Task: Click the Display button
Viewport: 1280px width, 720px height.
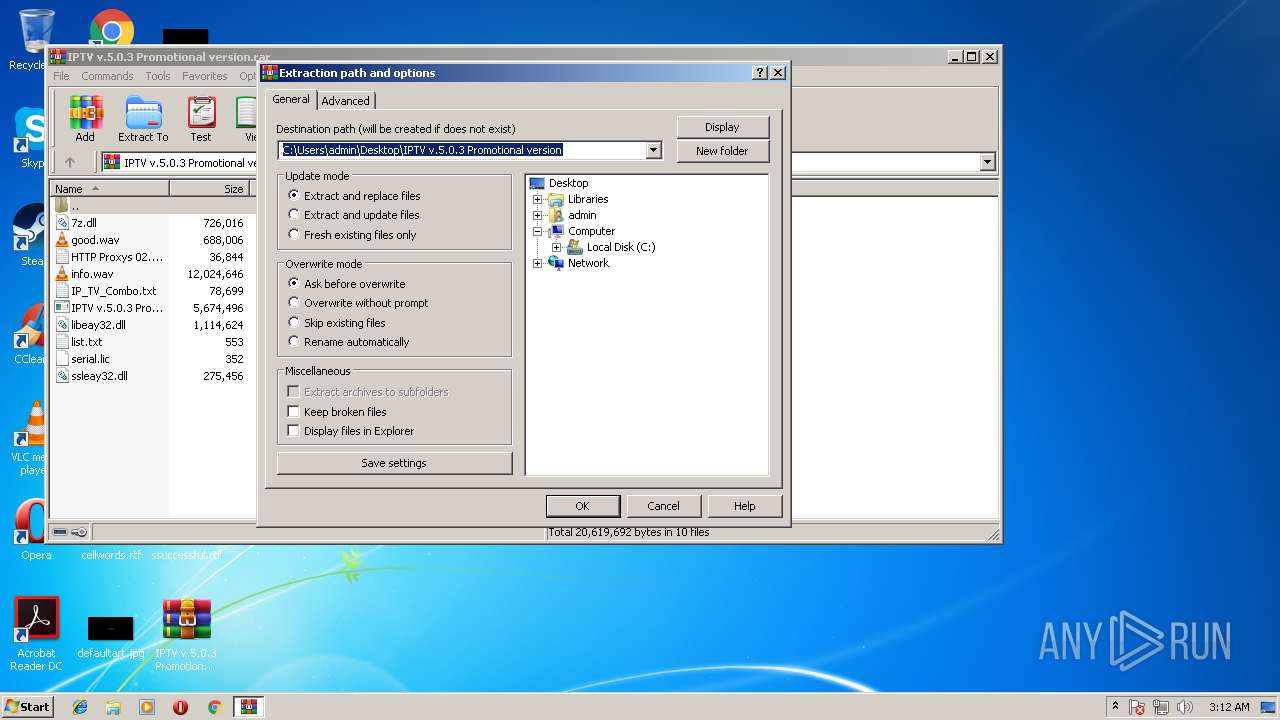Action: coord(722,127)
